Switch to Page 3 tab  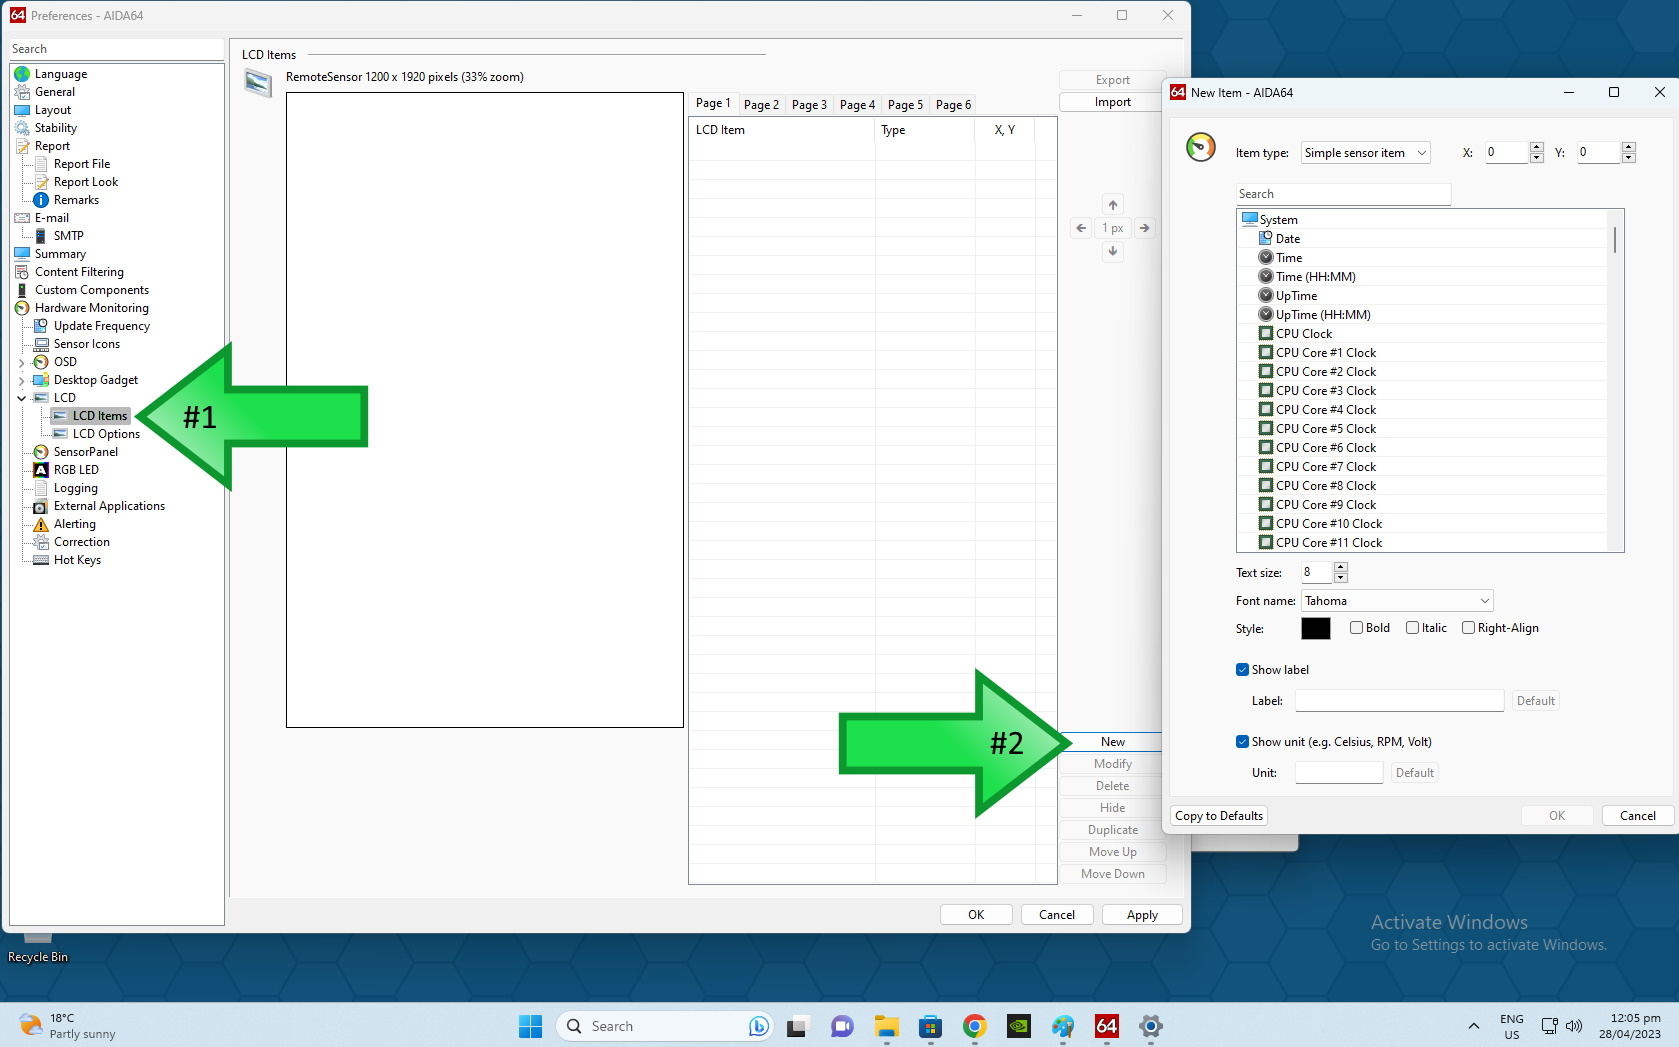click(x=809, y=105)
